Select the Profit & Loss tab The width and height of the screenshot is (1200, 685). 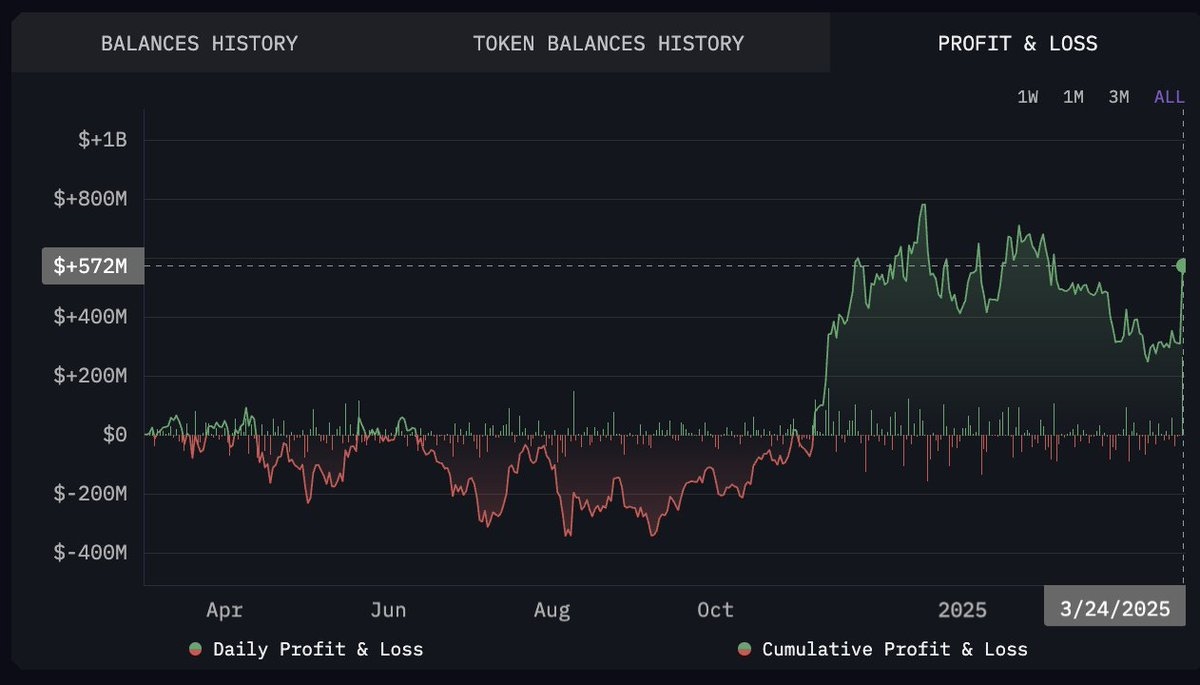coord(1017,44)
